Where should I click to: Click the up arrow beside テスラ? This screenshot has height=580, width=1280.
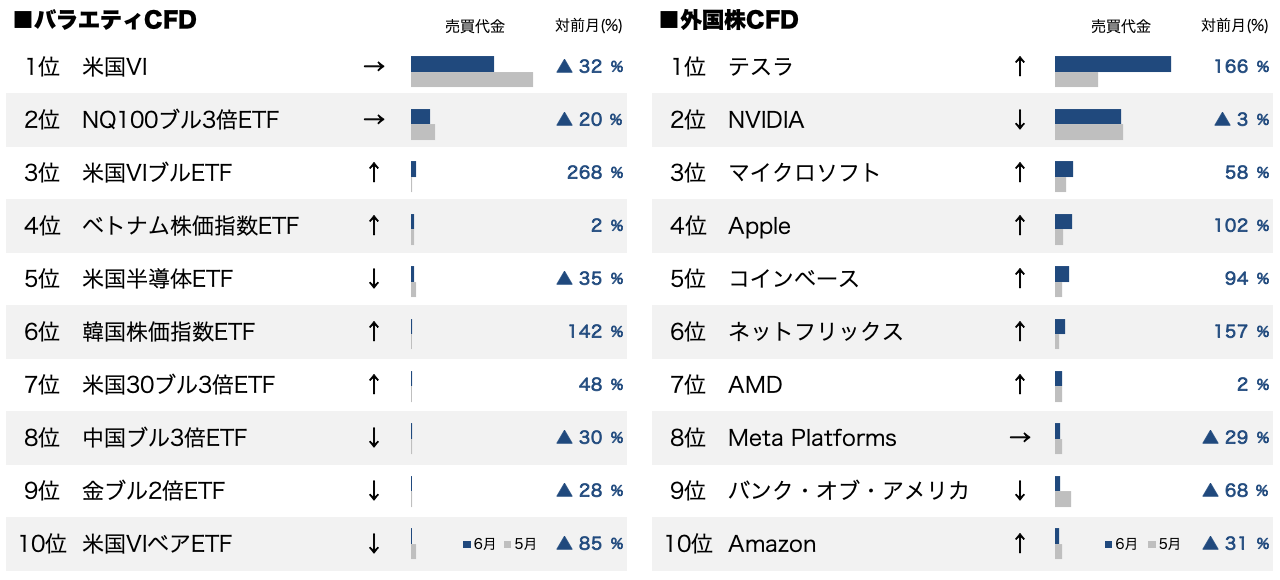(1020, 67)
